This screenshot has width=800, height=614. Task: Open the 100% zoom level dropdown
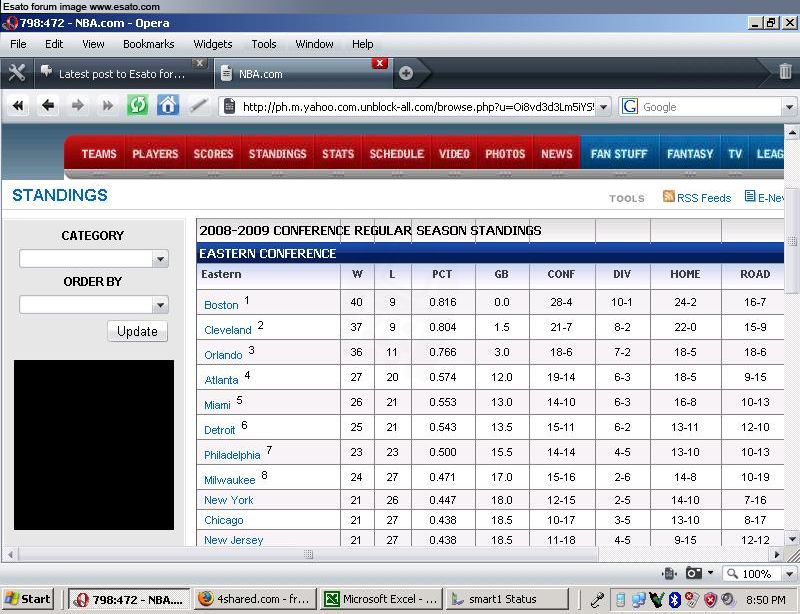point(789,574)
